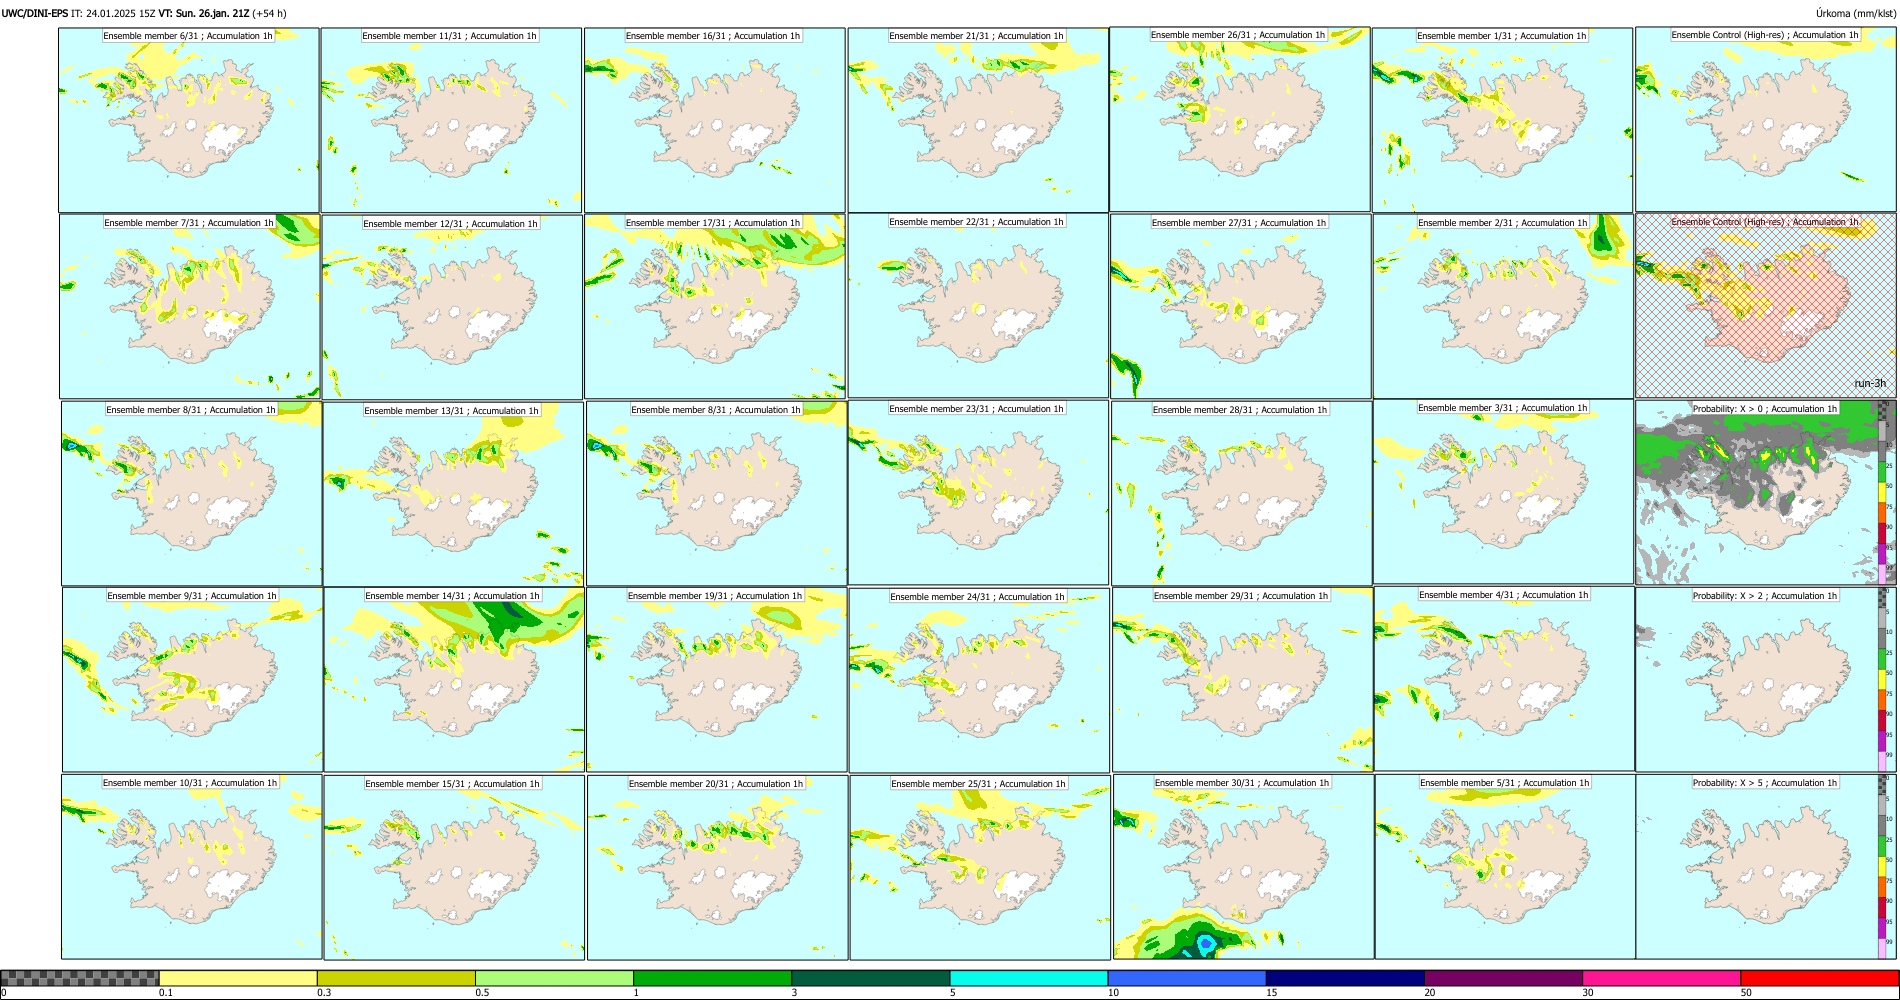The image size is (1900, 1000).
Task: Open the Ensemble member 24/31 map panel
Action: 979,681
